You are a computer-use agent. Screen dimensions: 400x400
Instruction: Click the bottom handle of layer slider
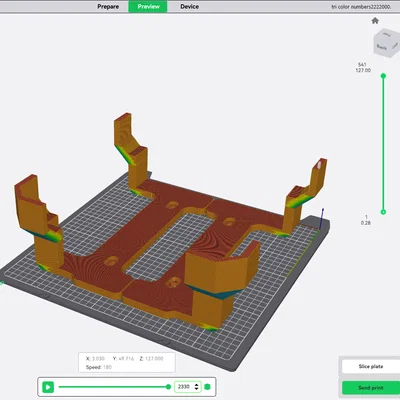tap(383, 212)
